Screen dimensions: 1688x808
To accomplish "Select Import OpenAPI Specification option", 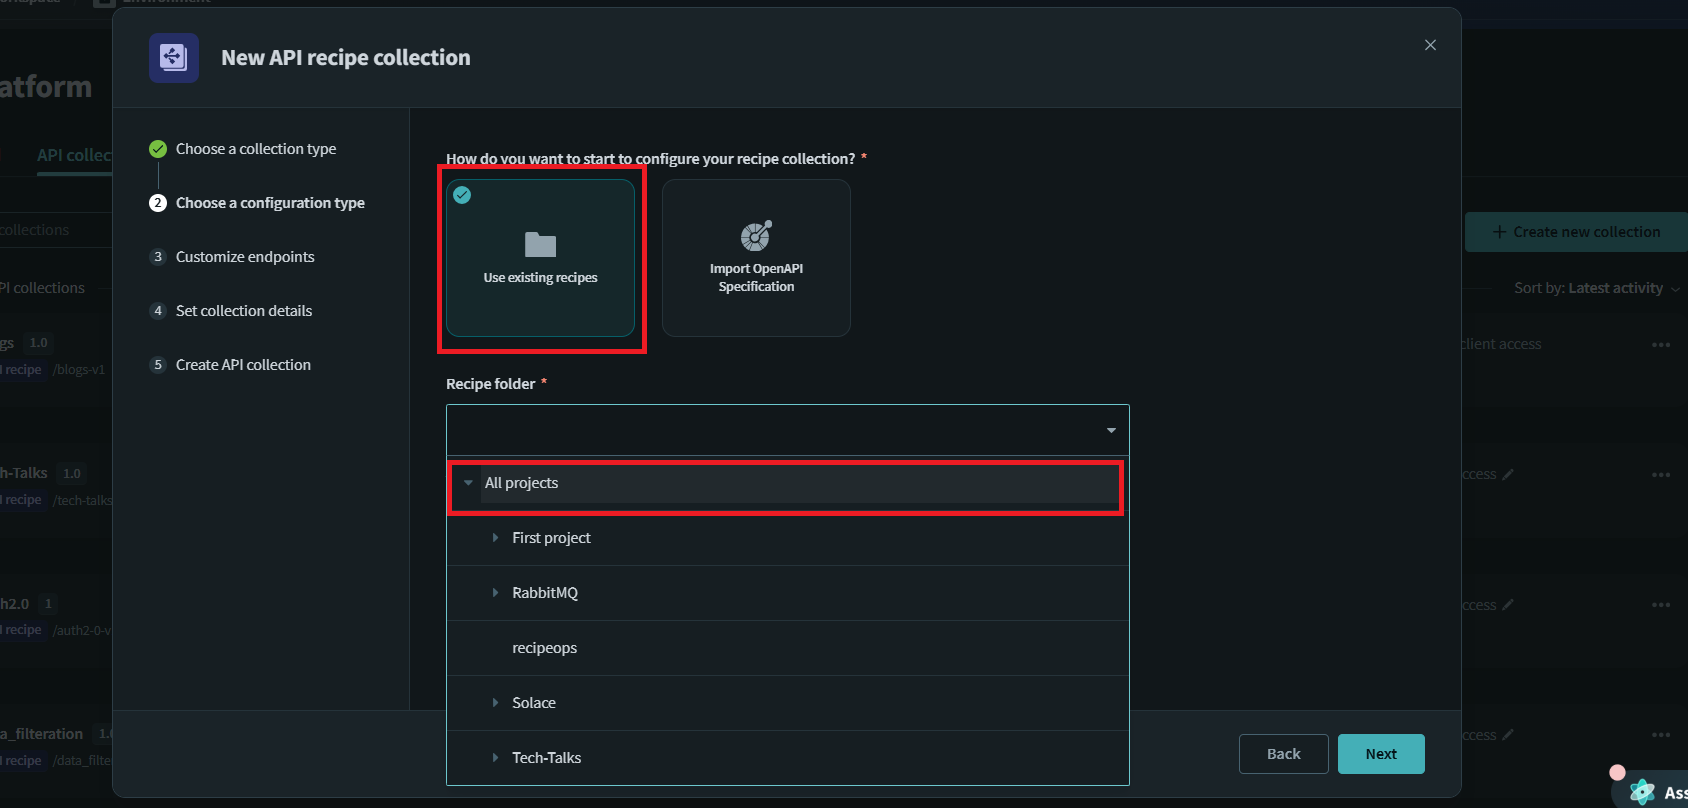I will pyautogui.click(x=756, y=258).
